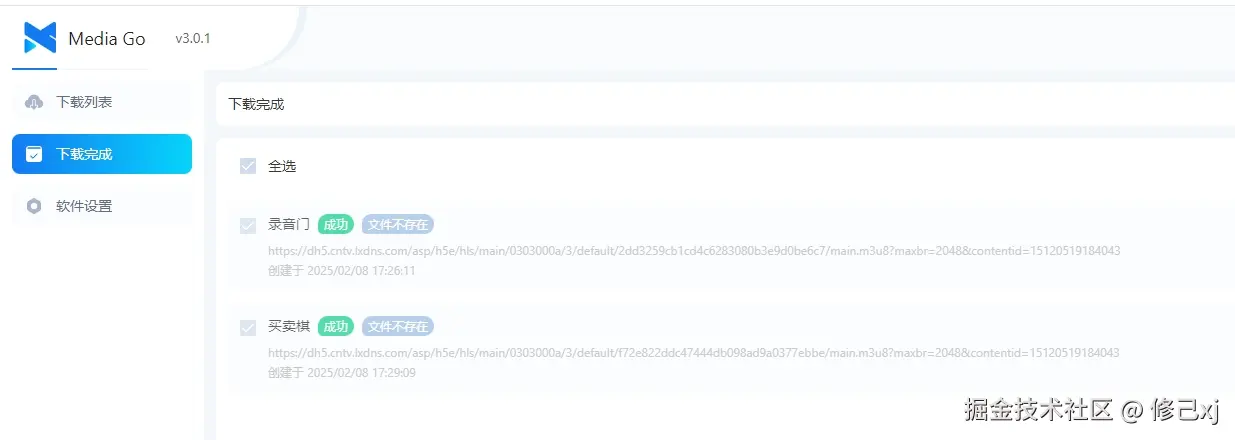Click the 成功 badge on 录音门

336,225
